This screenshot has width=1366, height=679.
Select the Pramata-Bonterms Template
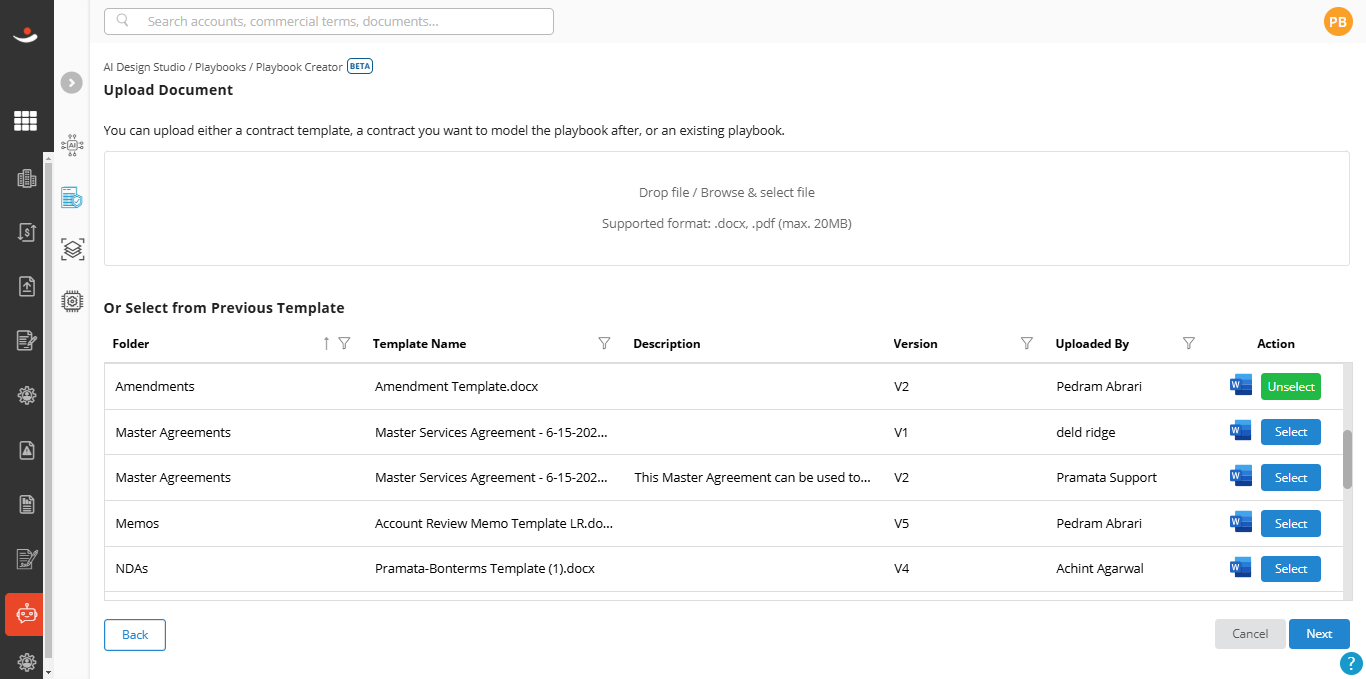tap(1291, 568)
